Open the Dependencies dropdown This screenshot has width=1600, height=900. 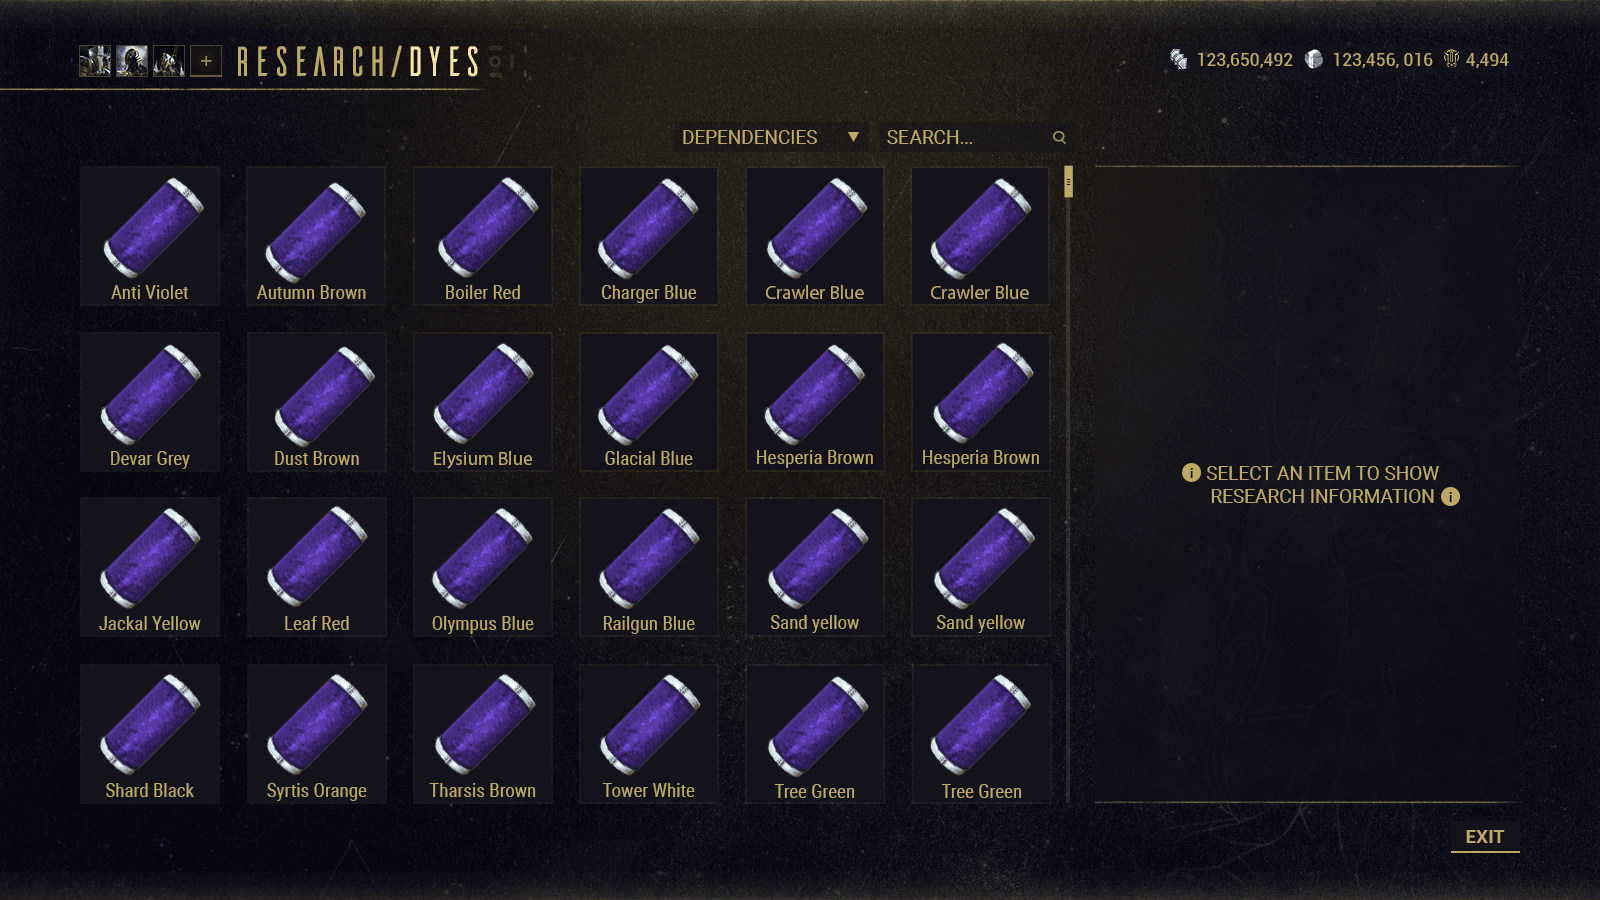click(x=771, y=137)
